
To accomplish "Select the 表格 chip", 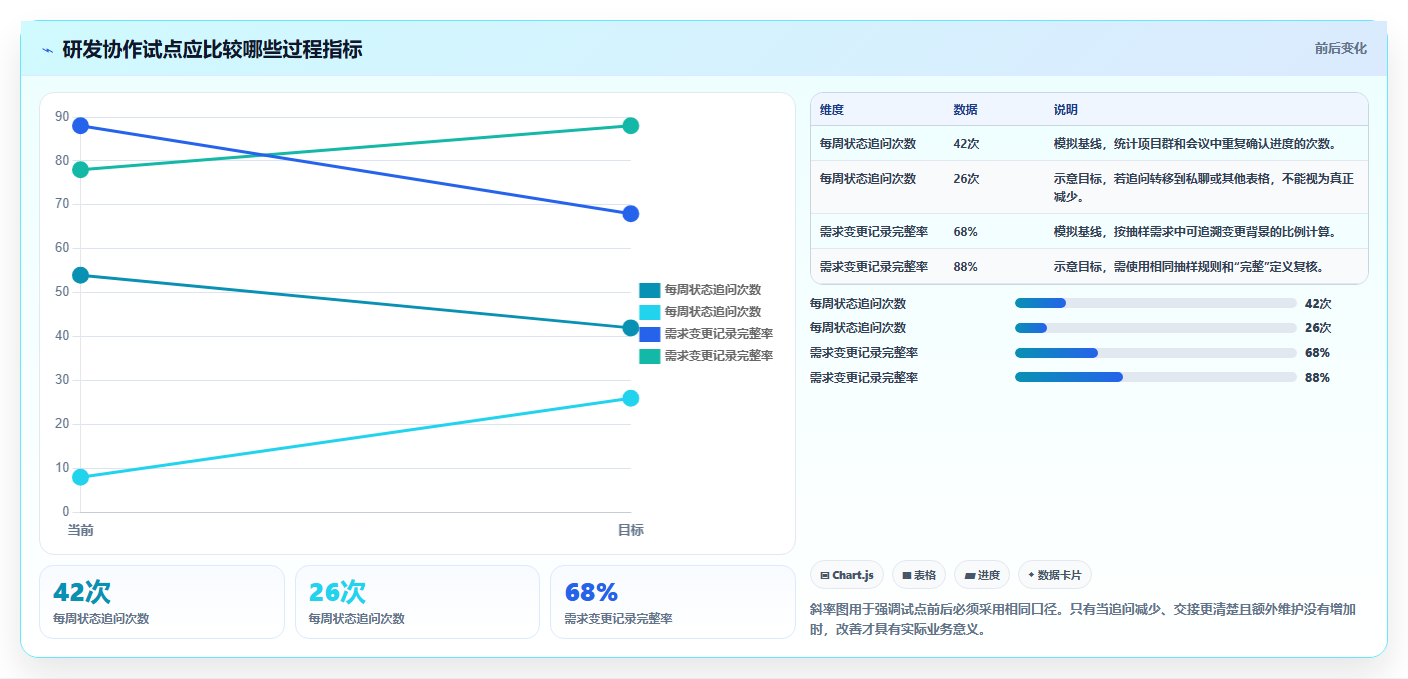I will [x=919, y=575].
